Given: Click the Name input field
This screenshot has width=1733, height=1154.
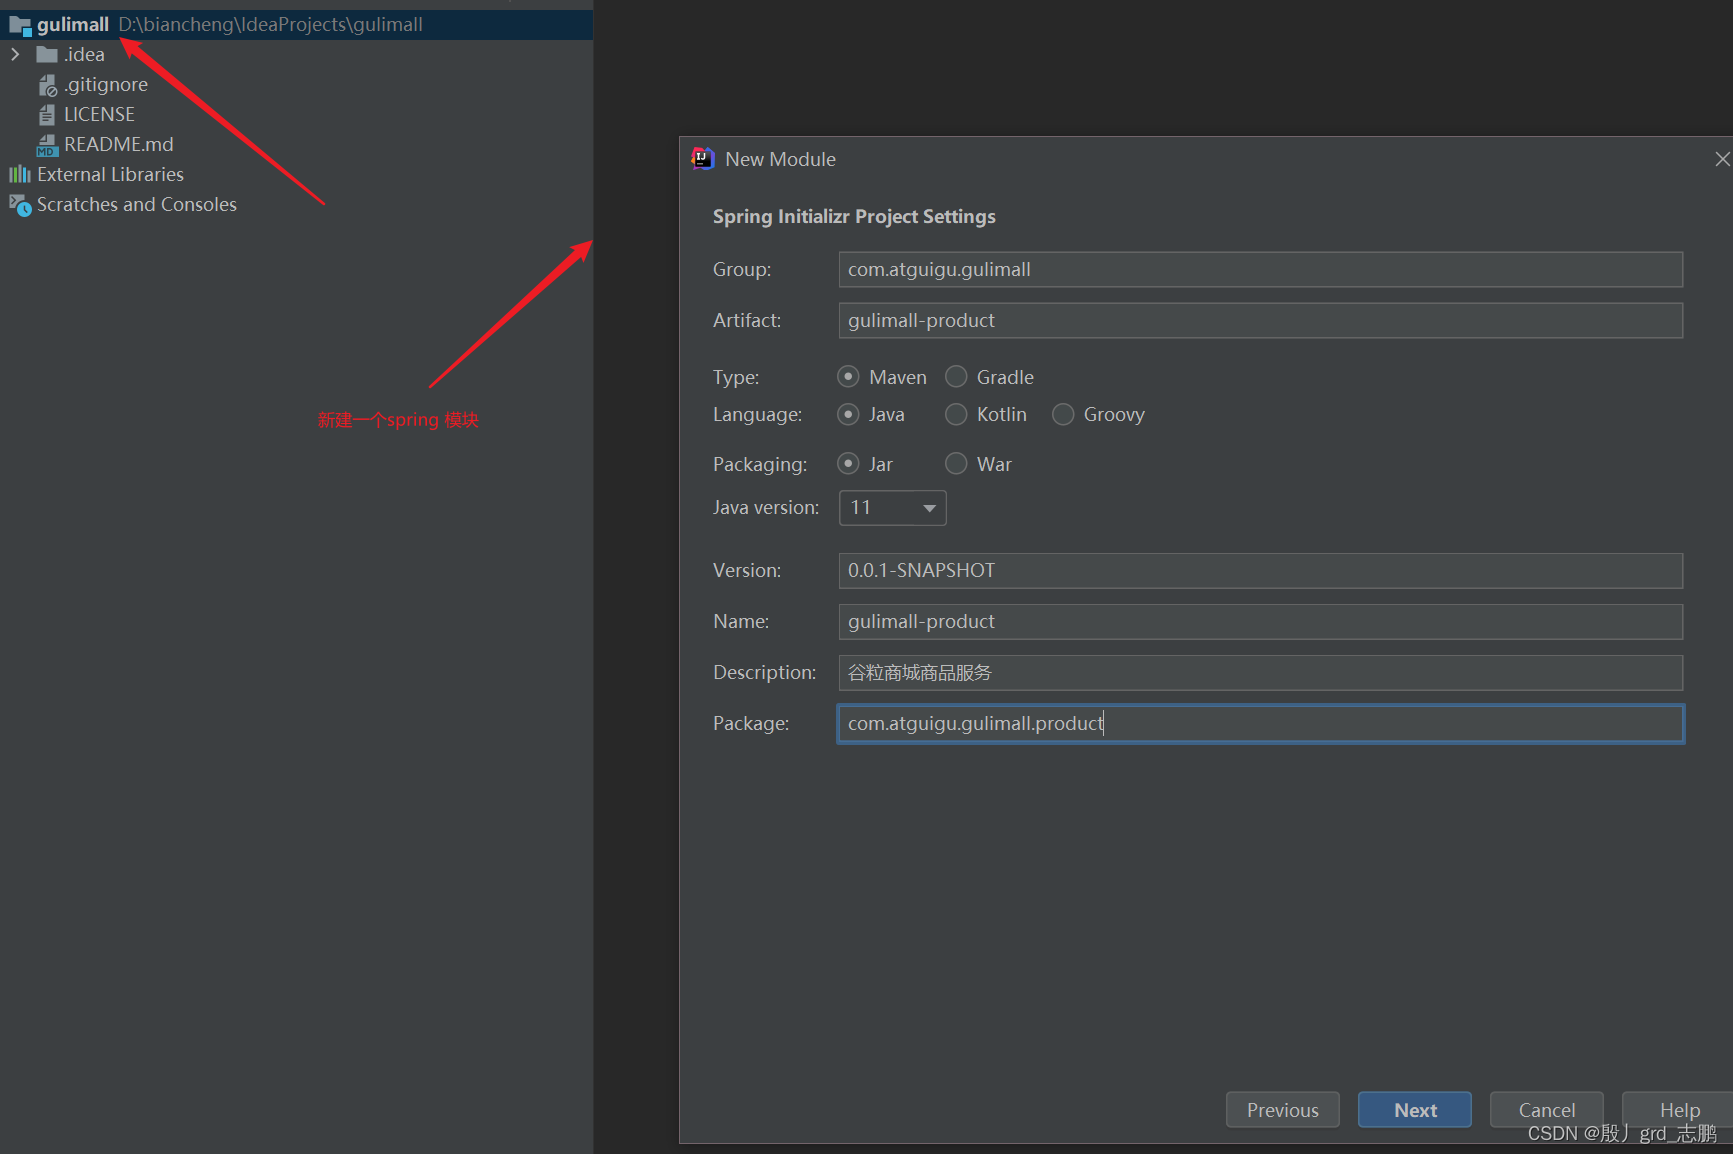Looking at the screenshot, I should tap(1260, 622).
